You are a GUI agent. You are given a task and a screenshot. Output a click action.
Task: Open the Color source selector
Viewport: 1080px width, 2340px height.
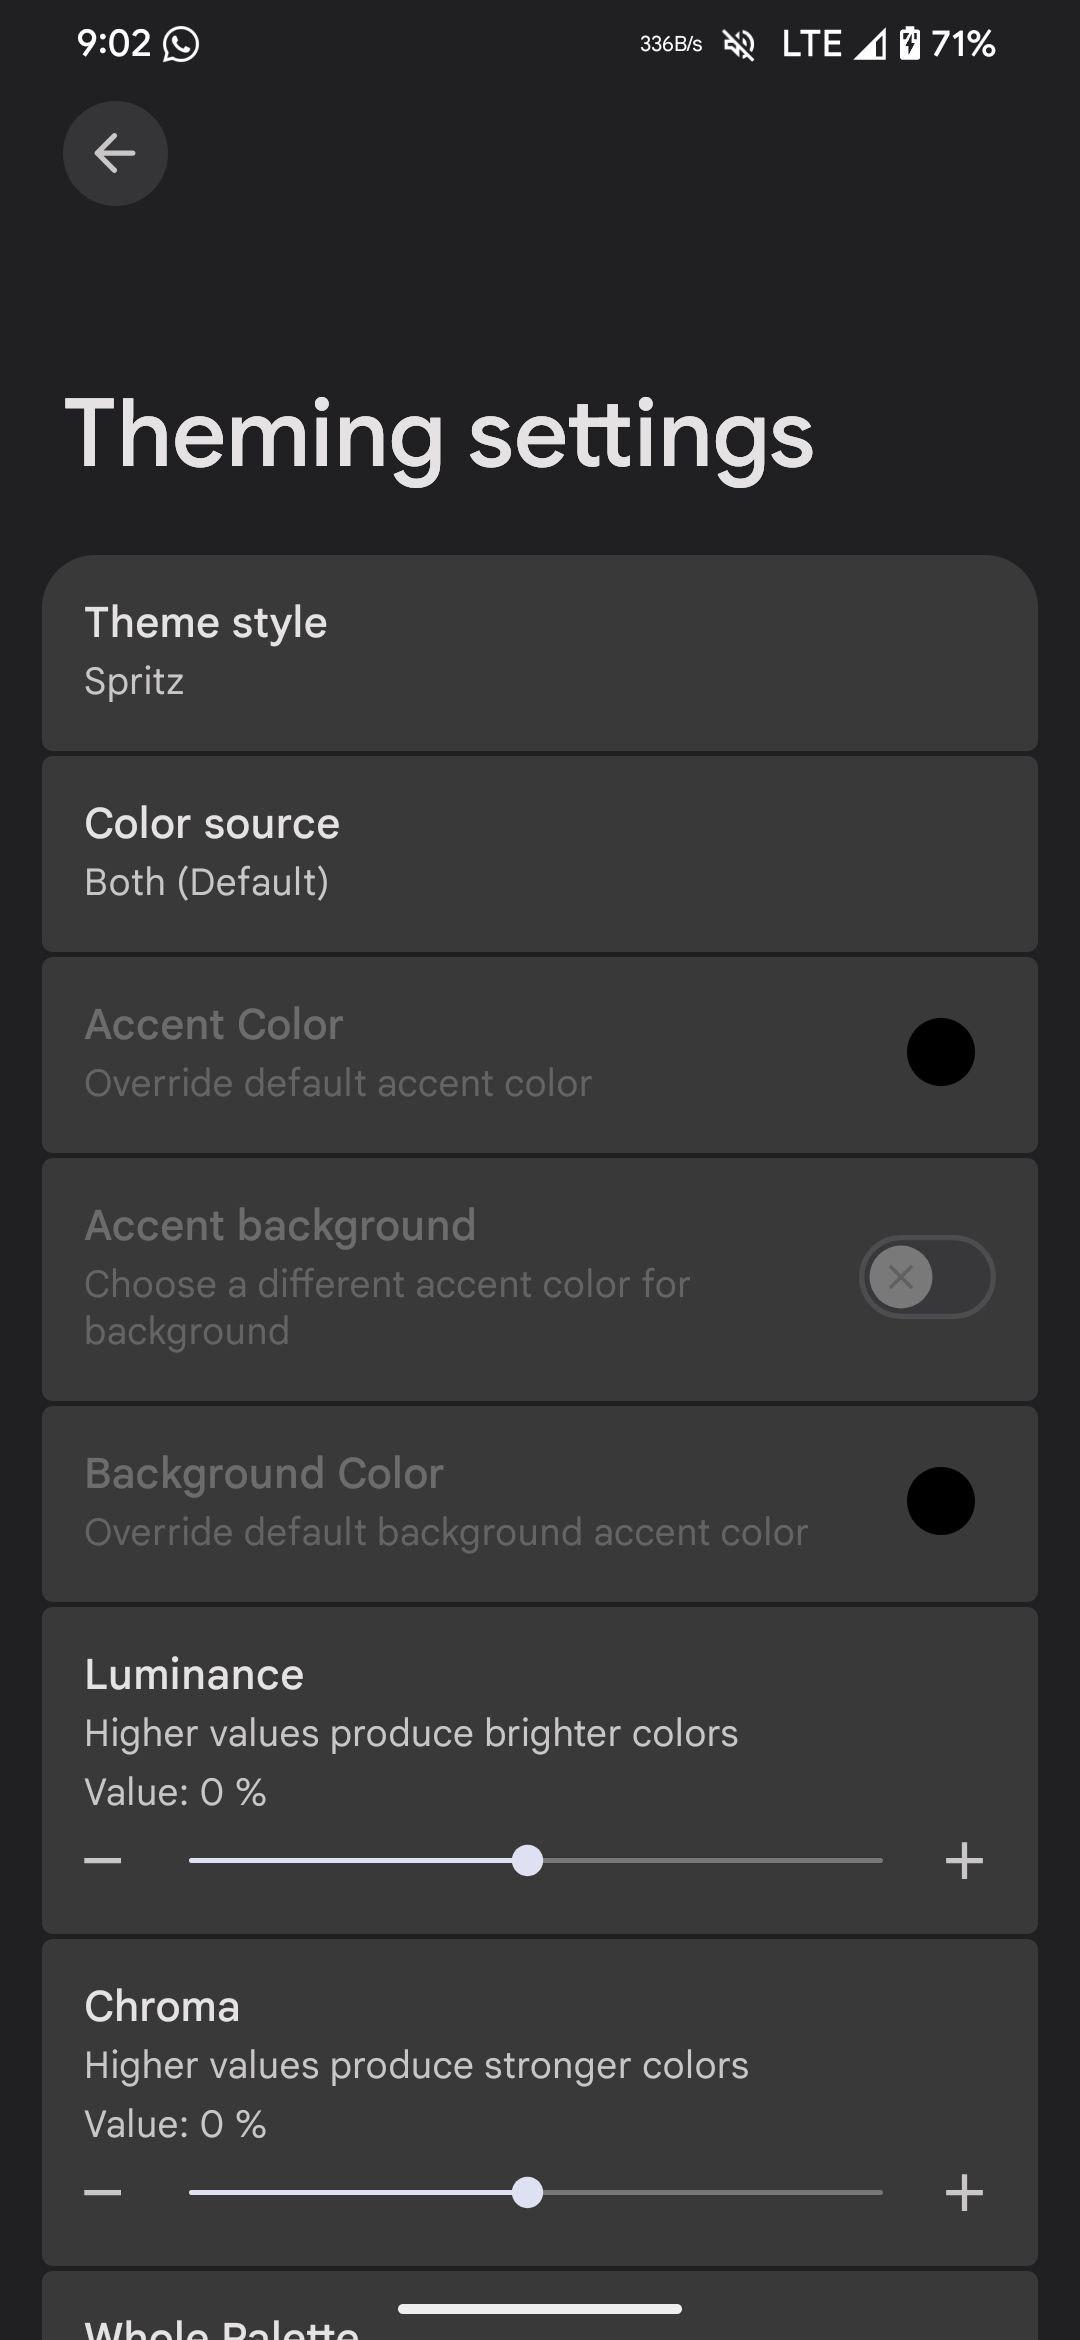pyautogui.click(x=540, y=853)
